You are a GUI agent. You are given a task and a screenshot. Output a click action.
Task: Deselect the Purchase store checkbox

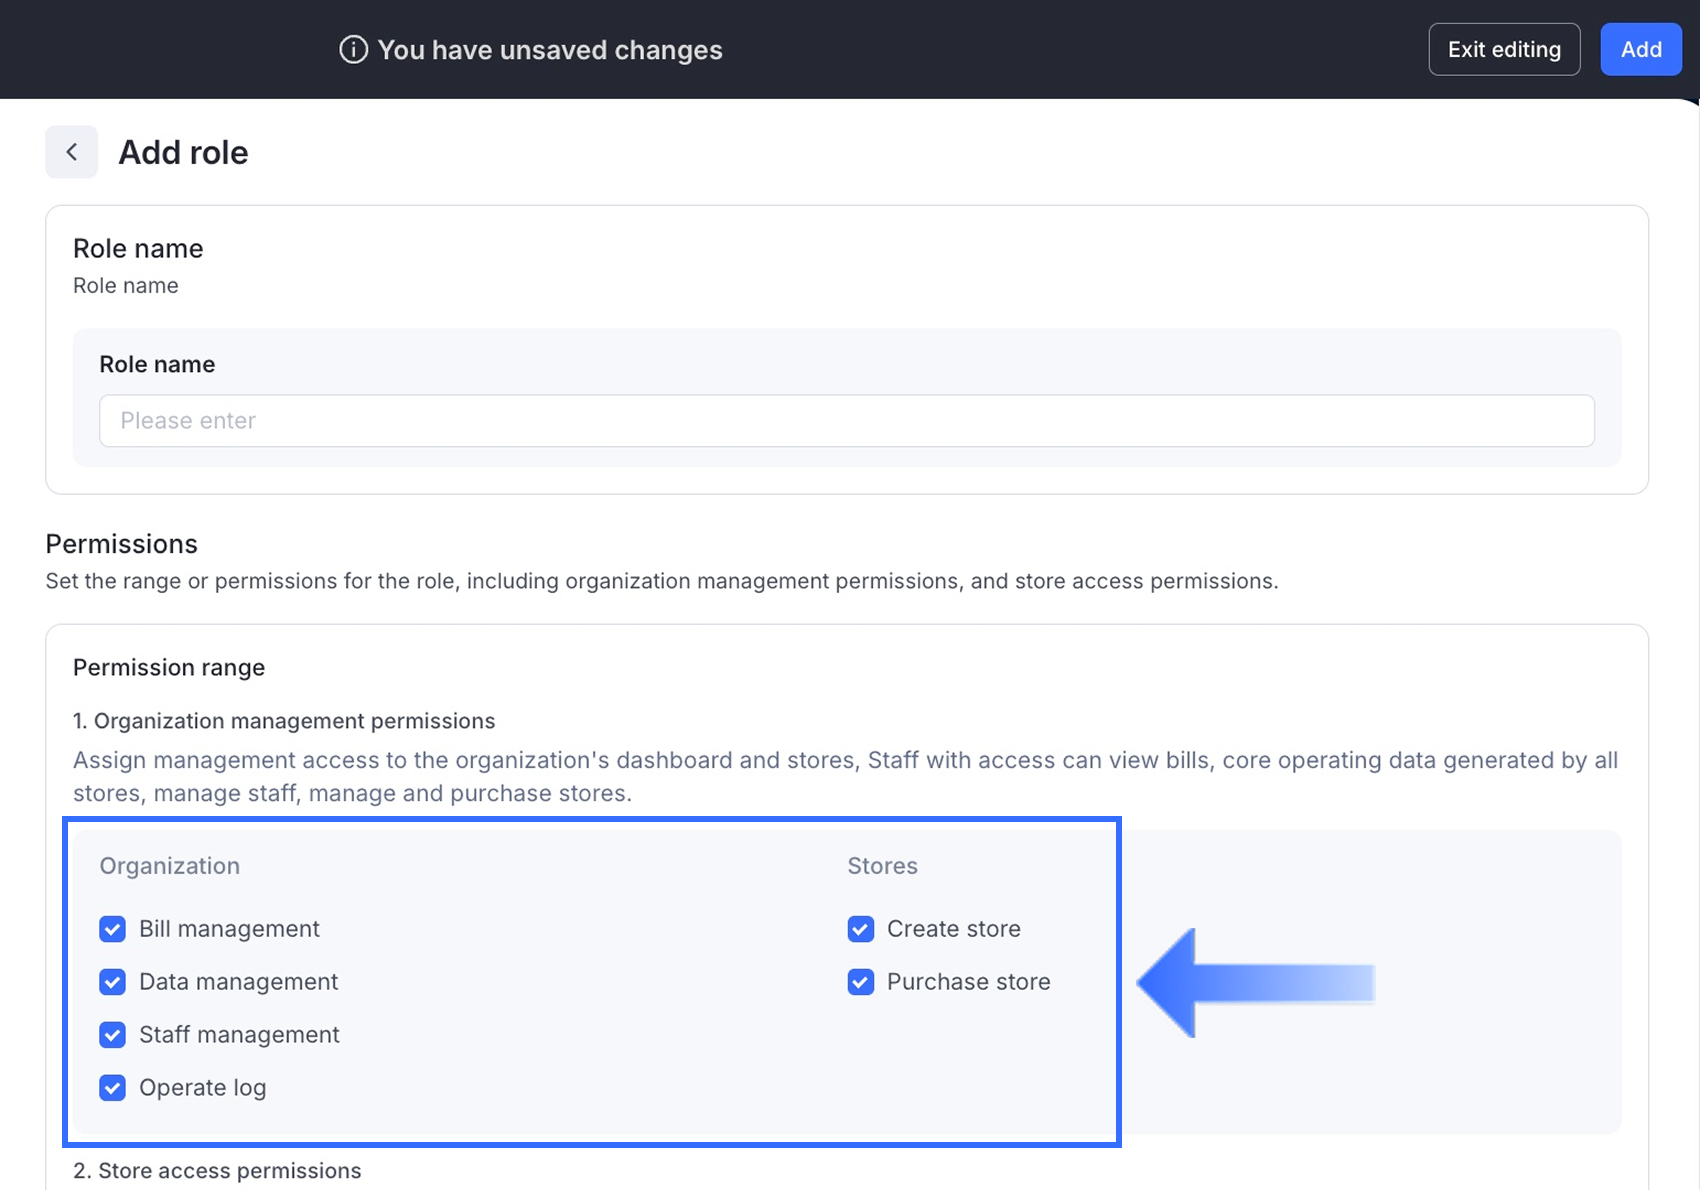point(861,982)
